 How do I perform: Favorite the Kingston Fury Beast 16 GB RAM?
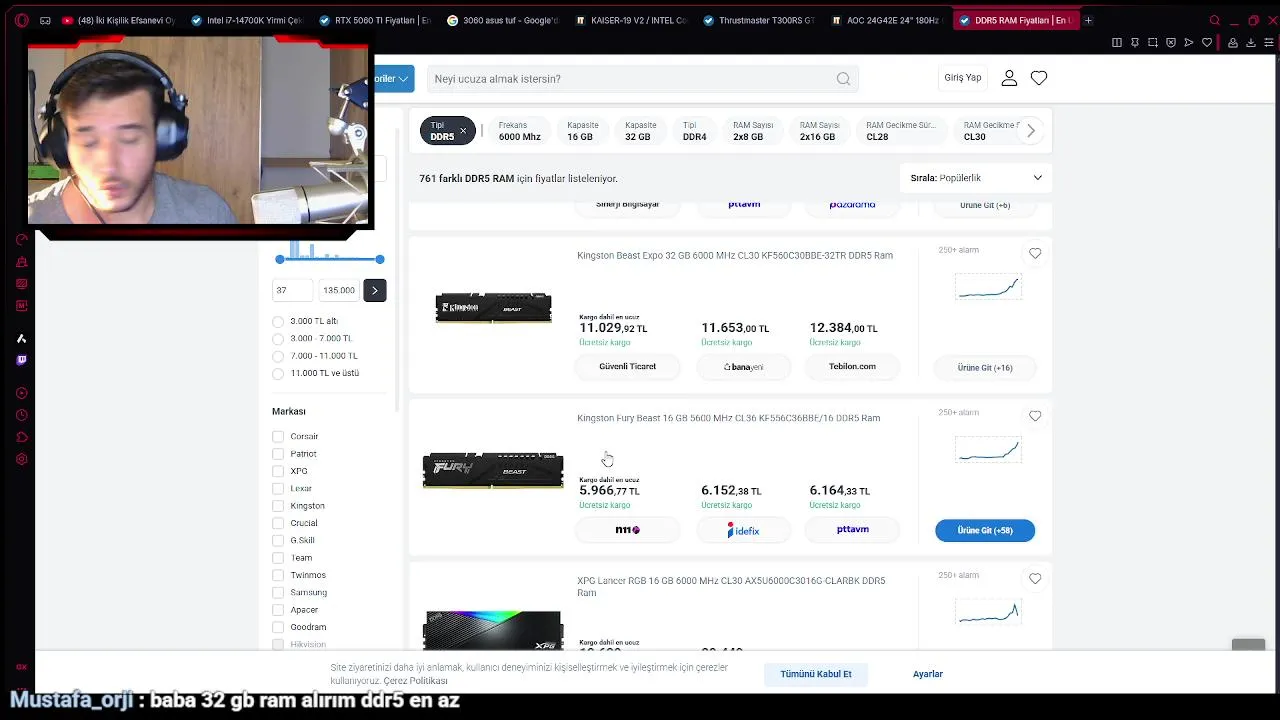click(x=1035, y=416)
